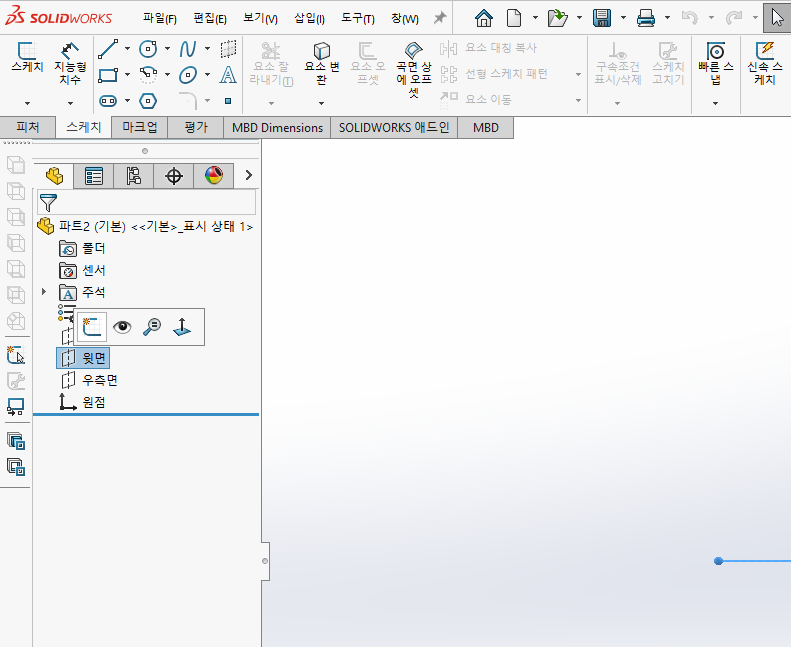Open the 빠른 스냅 dropdown arrow
Screen dimensions: 791x647
click(x=715, y=103)
